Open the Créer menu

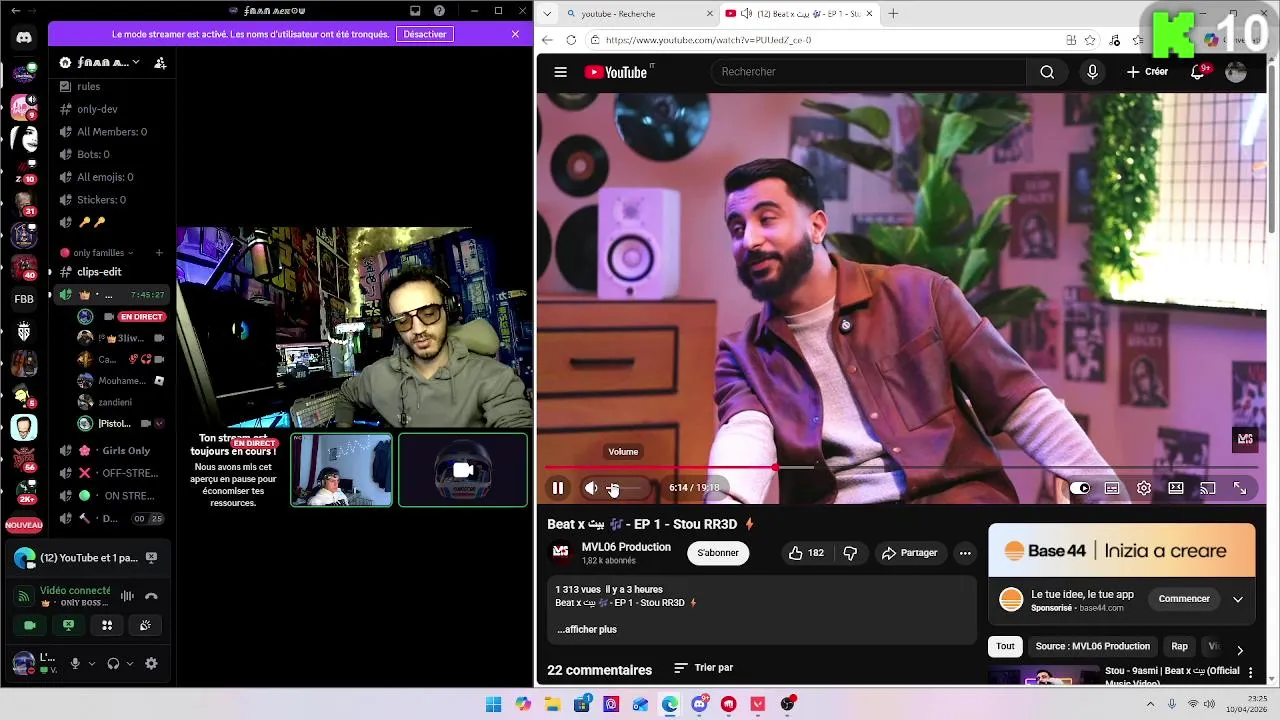click(1147, 72)
